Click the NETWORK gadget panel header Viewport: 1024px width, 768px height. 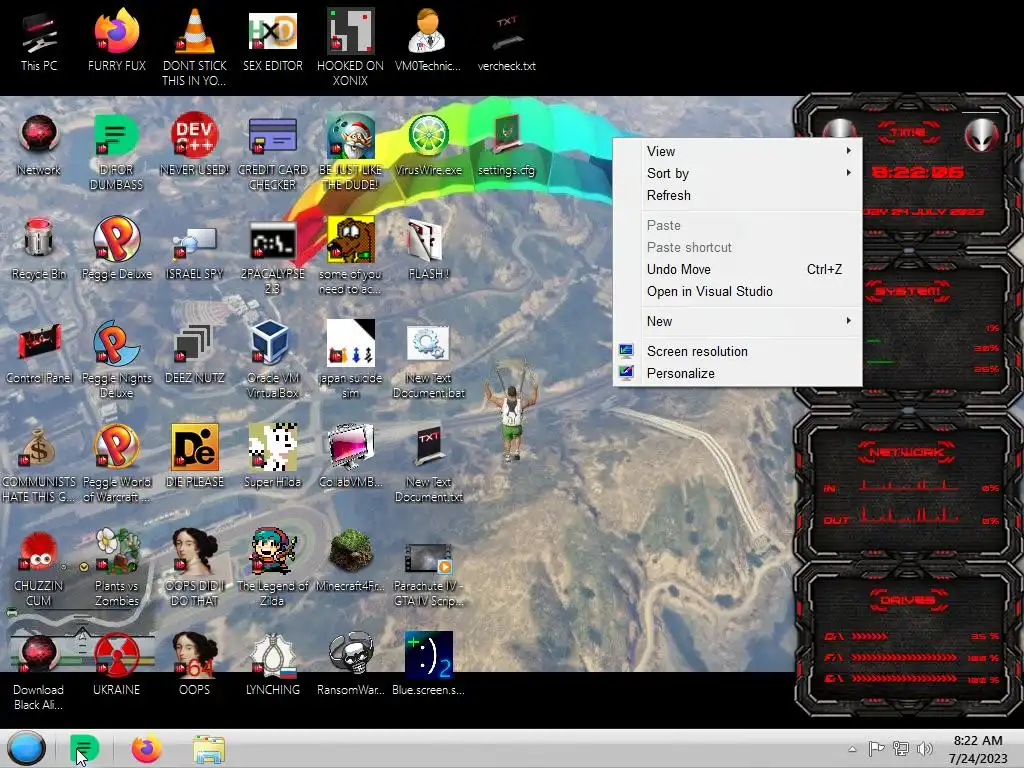[x=906, y=451]
